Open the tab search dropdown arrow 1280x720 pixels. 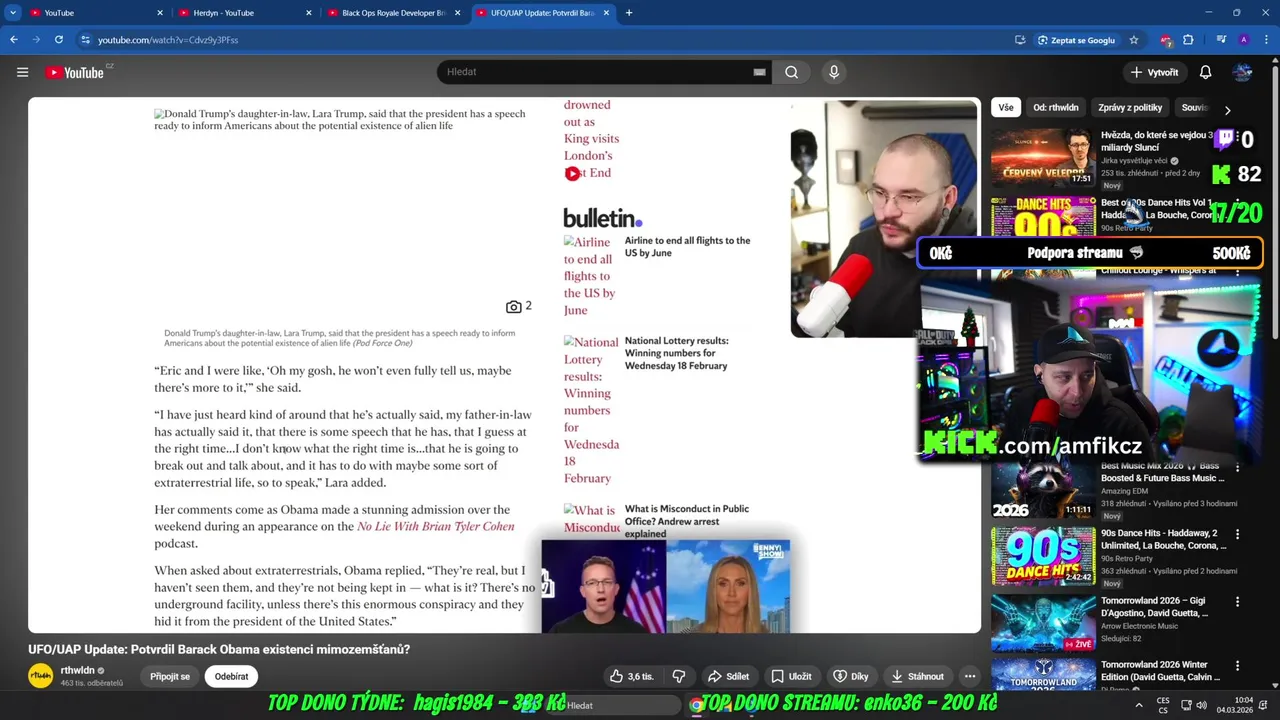tap(12, 13)
